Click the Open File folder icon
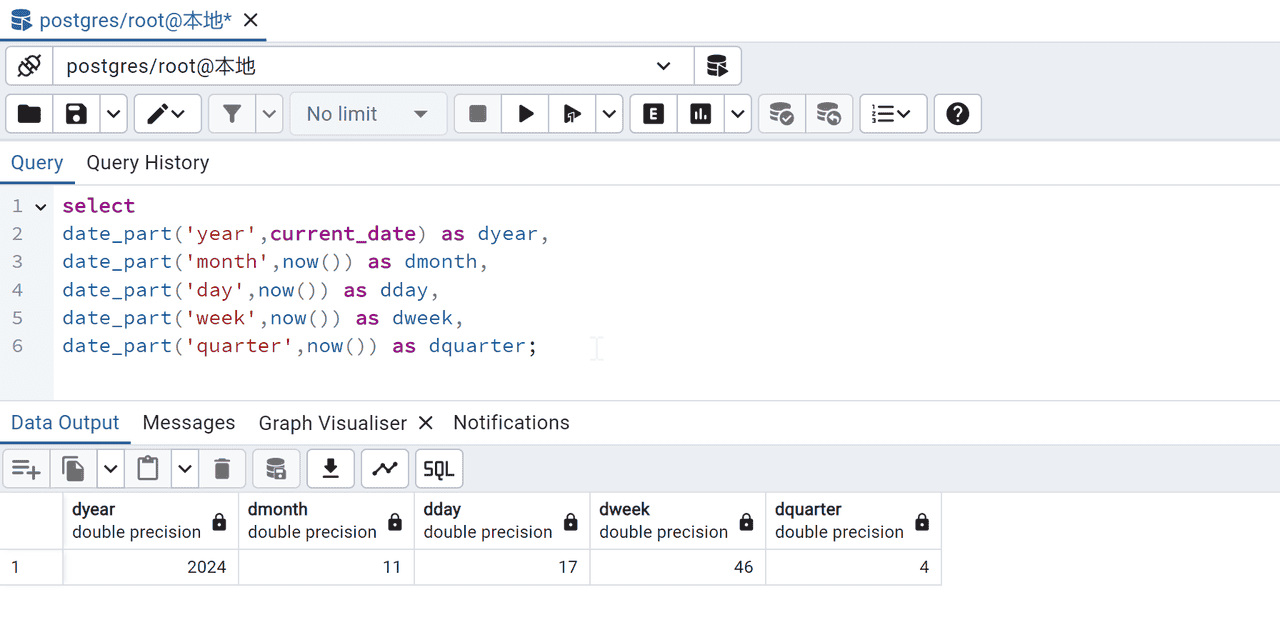Viewport: 1280px width, 620px height. click(x=30, y=114)
